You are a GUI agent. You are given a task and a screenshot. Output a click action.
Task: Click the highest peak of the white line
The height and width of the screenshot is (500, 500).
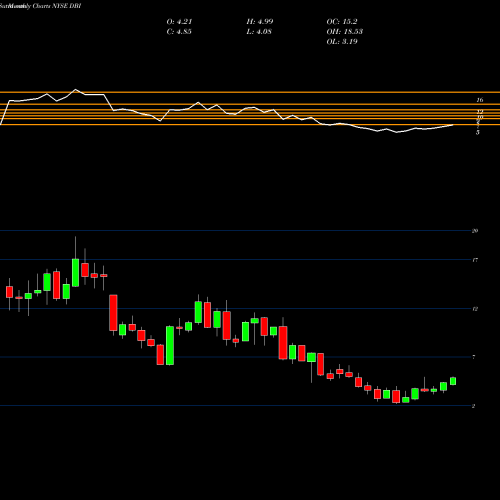click(75, 89)
